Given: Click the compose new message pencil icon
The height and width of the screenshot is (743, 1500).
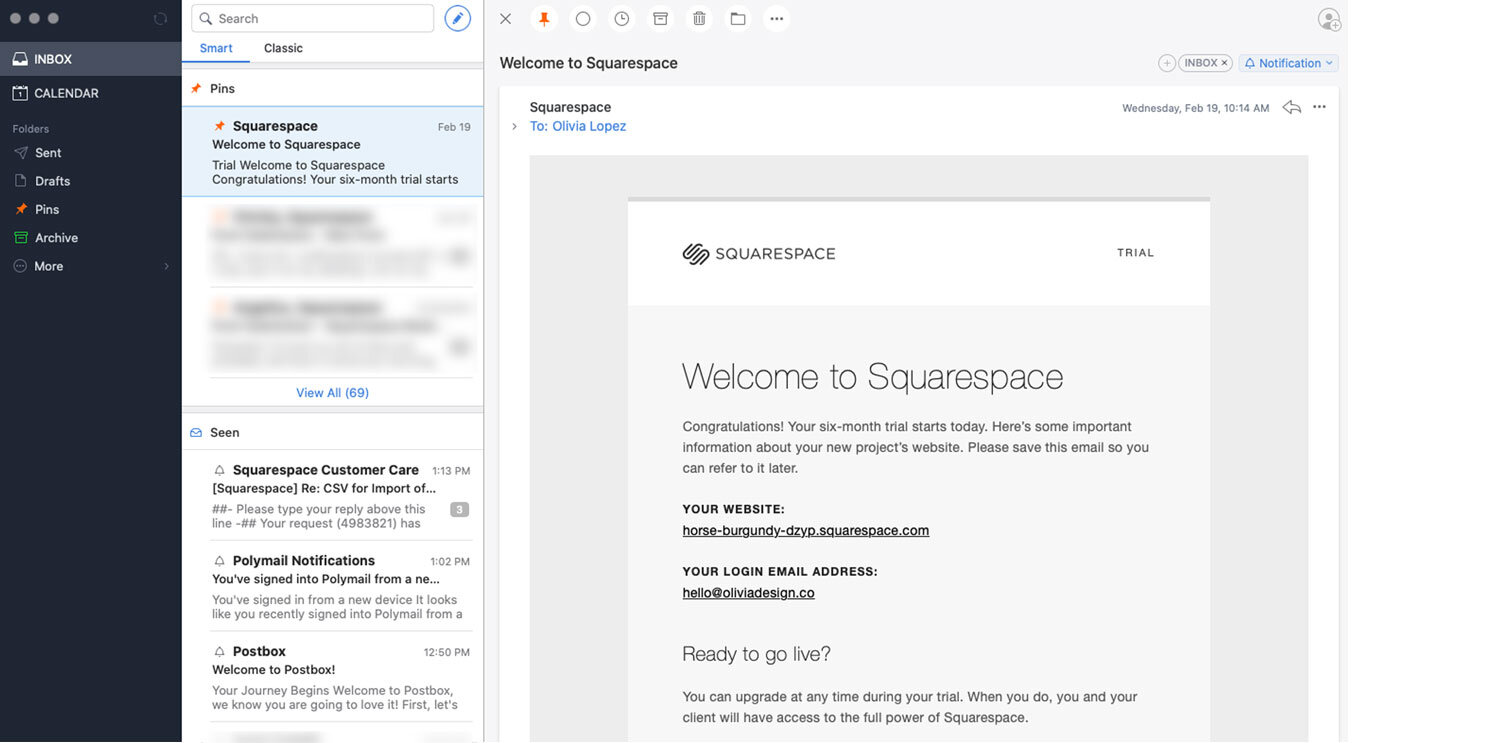Looking at the screenshot, I should pyautogui.click(x=457, y=19).
